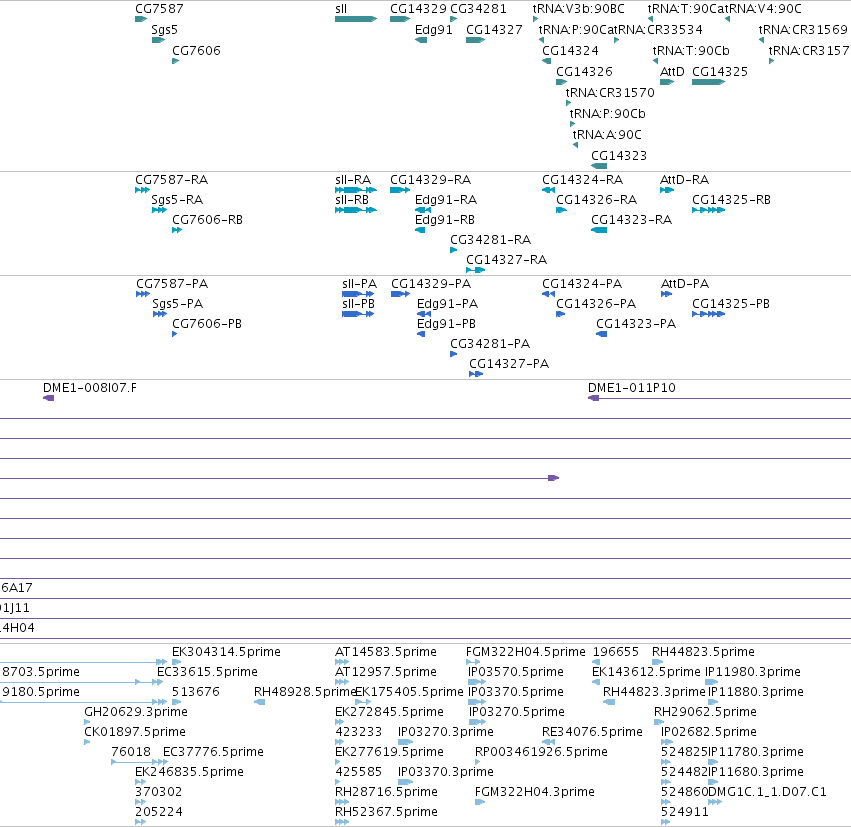Viewport: 851px width, 827px height.
Task: Select the Sgs5-PA CDS label
Action: tap(177, 304)
